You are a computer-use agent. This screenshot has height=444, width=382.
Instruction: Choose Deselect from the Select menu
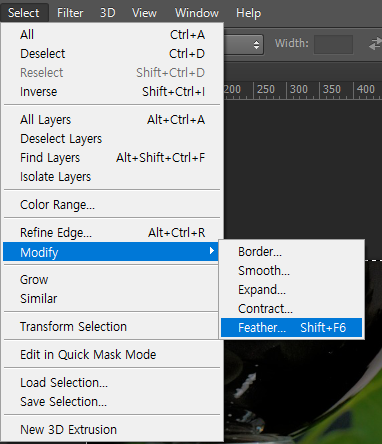tap(113, 54)
